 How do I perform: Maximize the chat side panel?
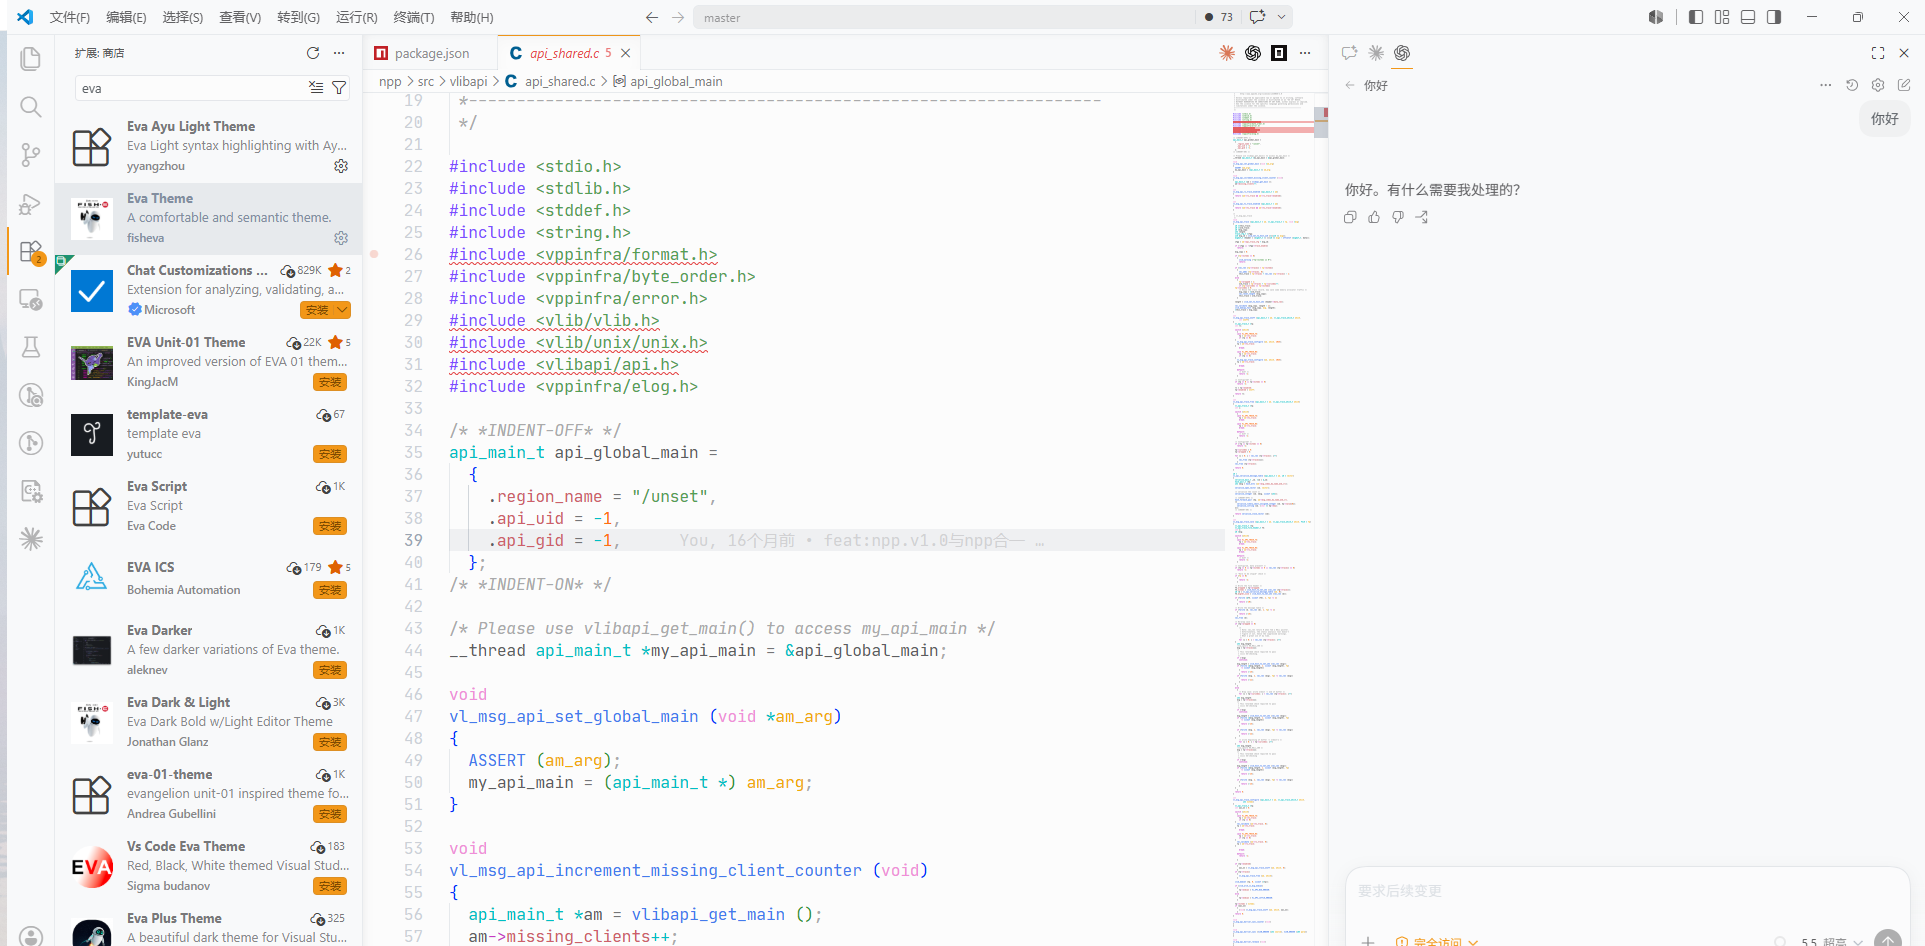click(x=1878, y=53)
